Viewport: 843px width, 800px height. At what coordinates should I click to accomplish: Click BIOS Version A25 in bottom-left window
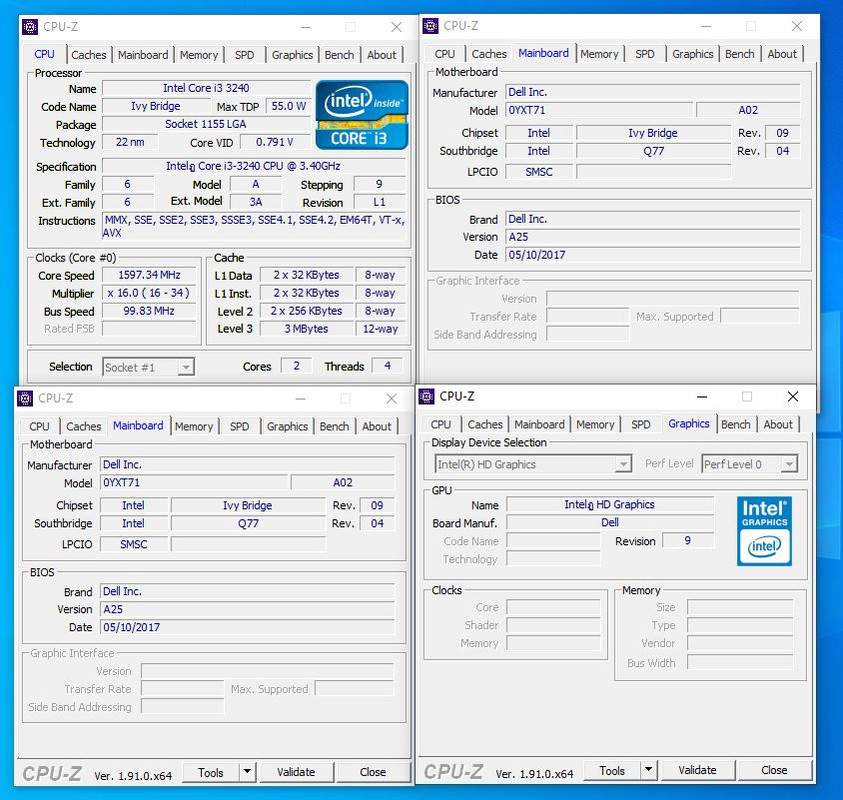(247, 609)
